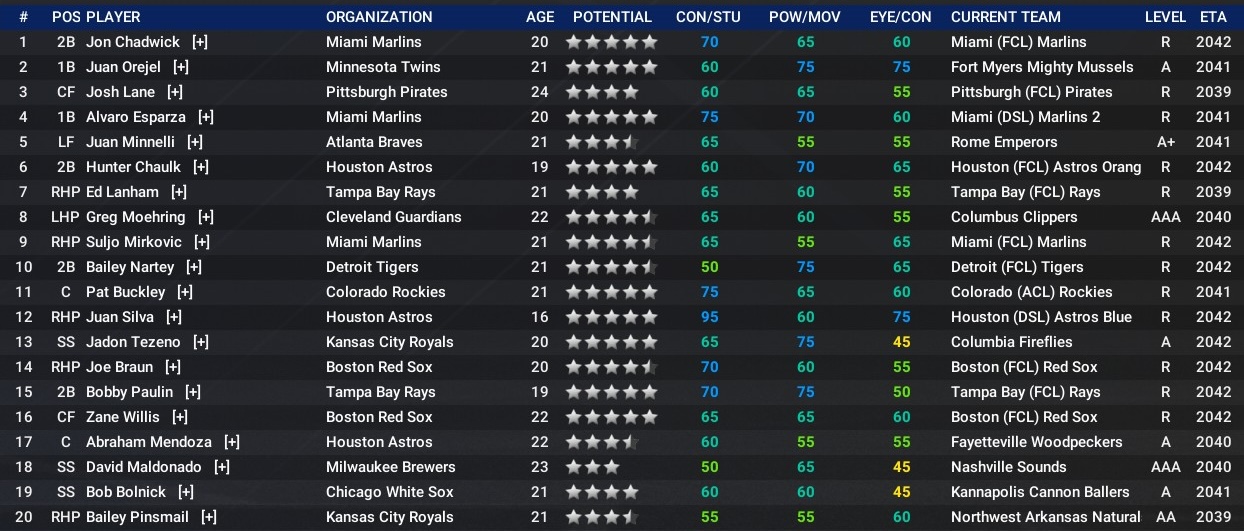Click the ORGANIZATION column header

coord(379,17)
